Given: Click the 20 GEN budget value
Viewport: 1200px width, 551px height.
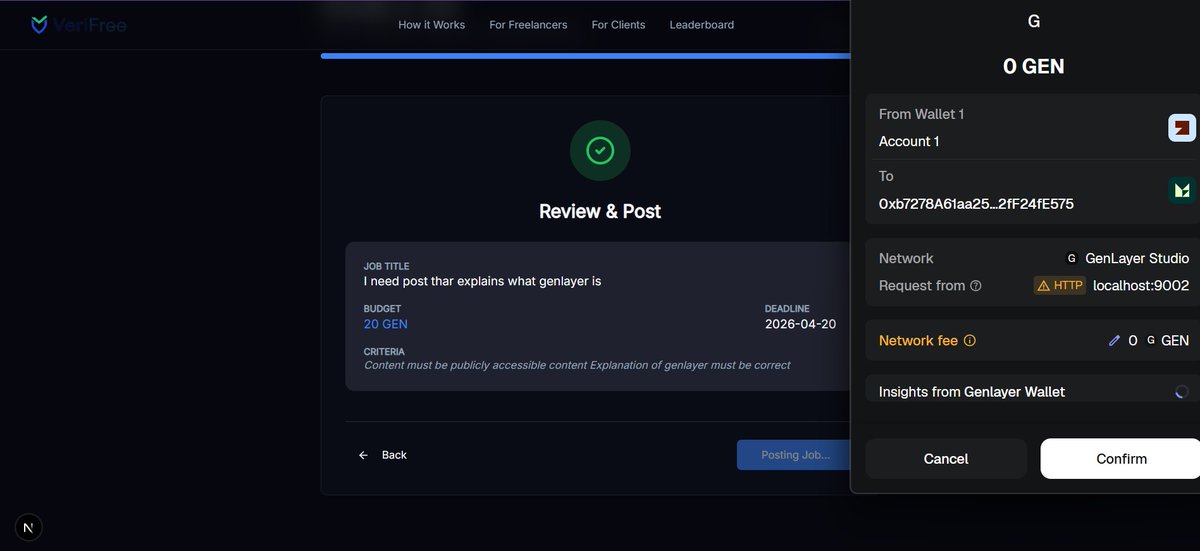Looking at the screenshot, I should (386, 324).
